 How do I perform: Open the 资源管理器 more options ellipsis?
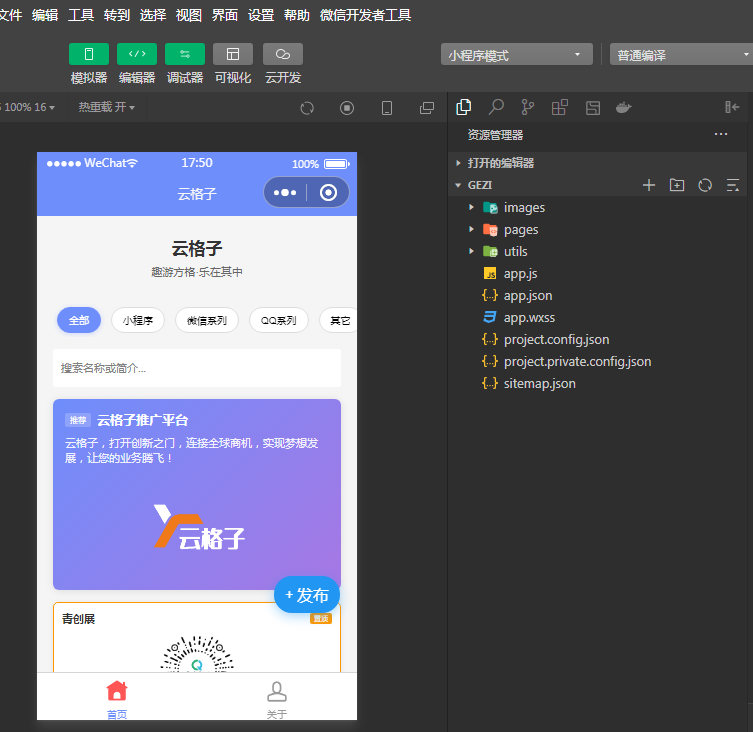[x=721, y=134]
